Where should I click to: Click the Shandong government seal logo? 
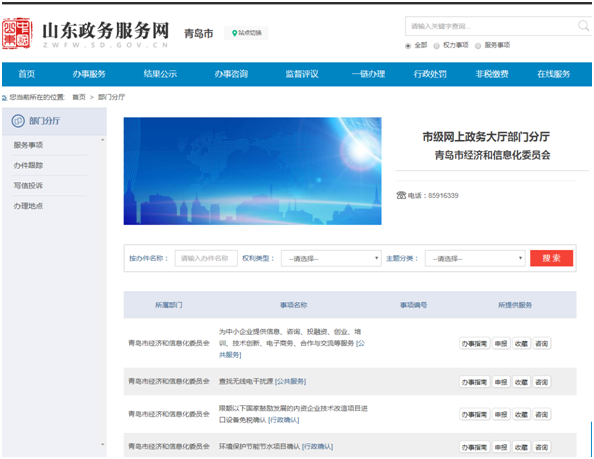point(17,33)
